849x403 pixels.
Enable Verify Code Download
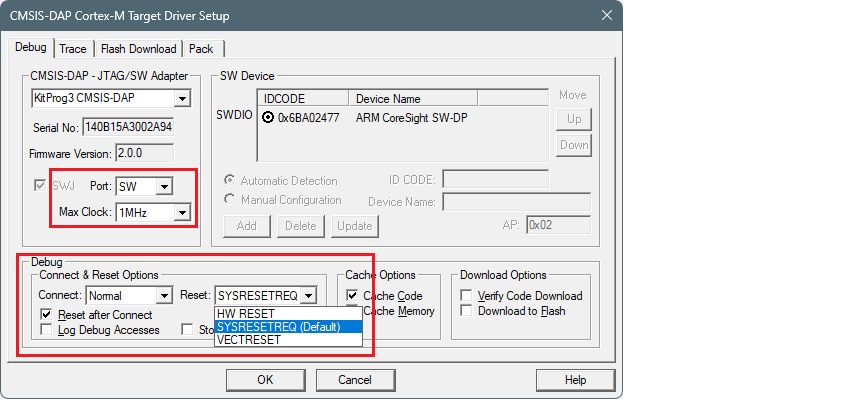[467, 296]
